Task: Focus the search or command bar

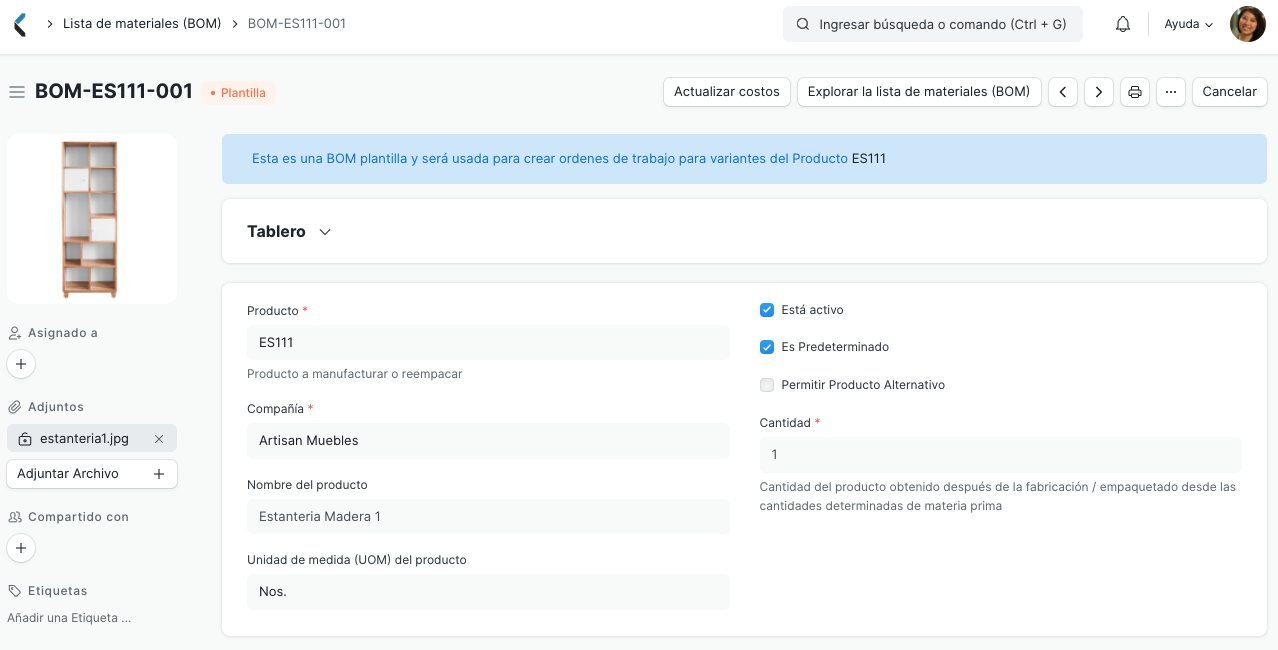Action: pyautogui.click(x=933, y=24)
